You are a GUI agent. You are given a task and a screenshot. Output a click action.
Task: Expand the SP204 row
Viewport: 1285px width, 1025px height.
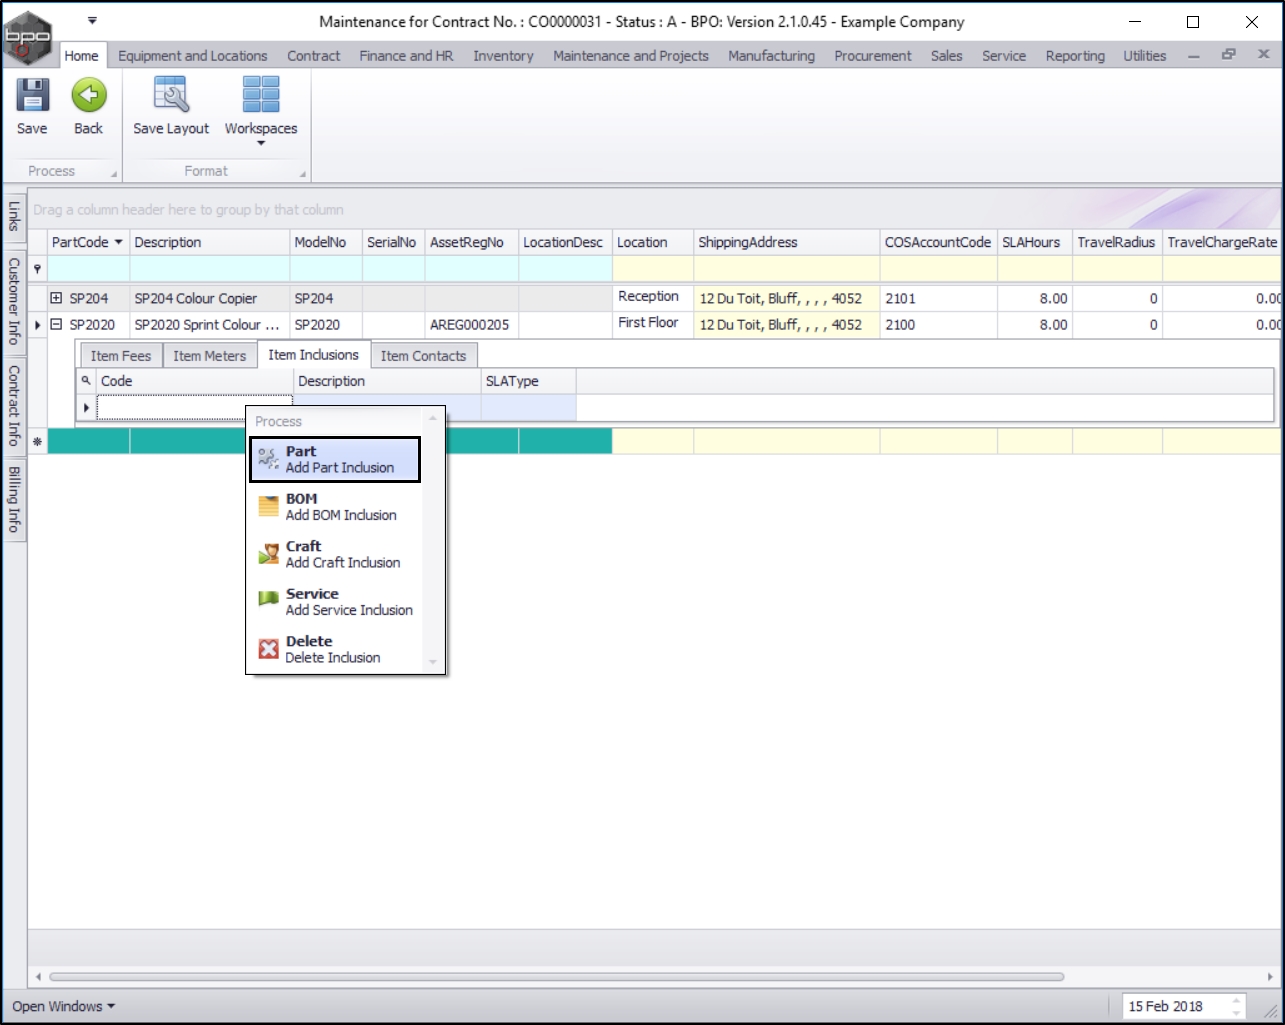point(56,298)
